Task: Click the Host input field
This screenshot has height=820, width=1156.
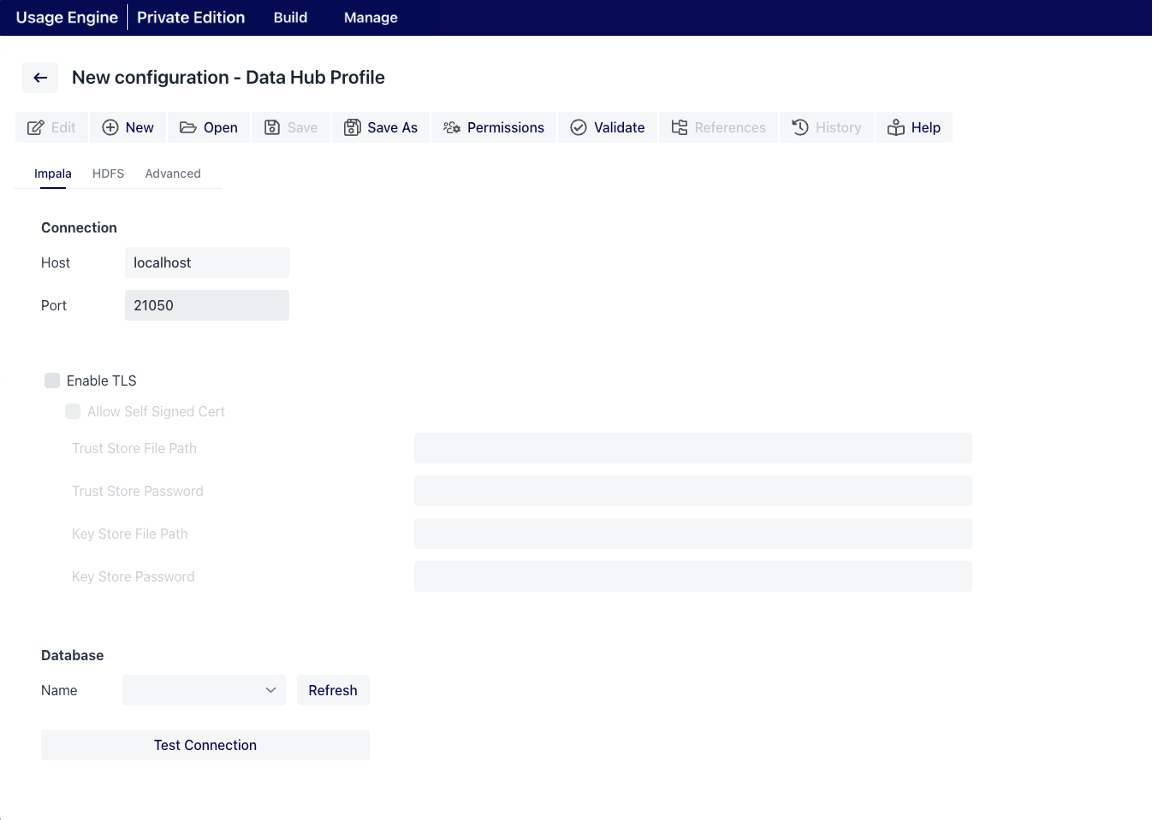Action: 206,263
